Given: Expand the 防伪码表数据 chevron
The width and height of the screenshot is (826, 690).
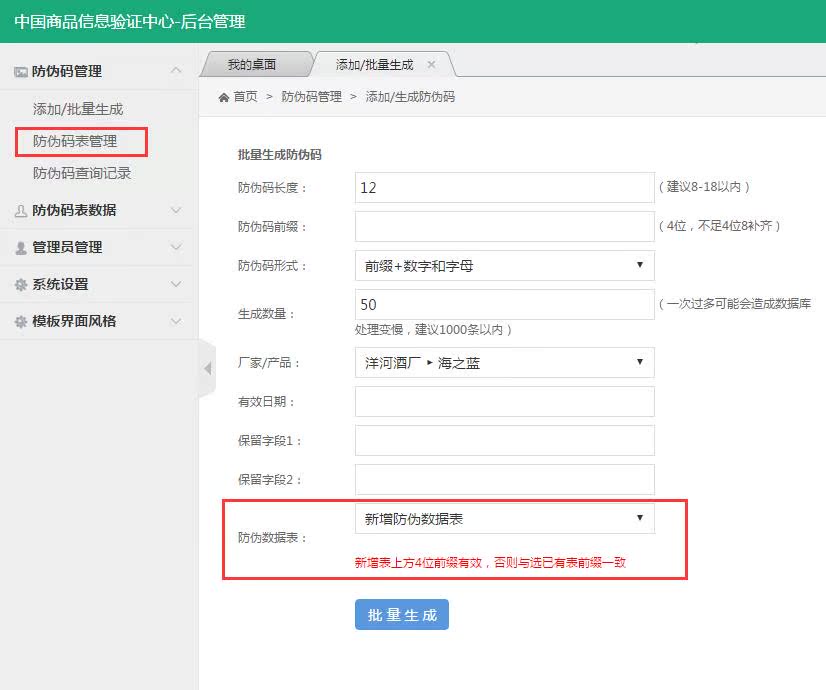Looking at the screenshot, I should point(176,210).
